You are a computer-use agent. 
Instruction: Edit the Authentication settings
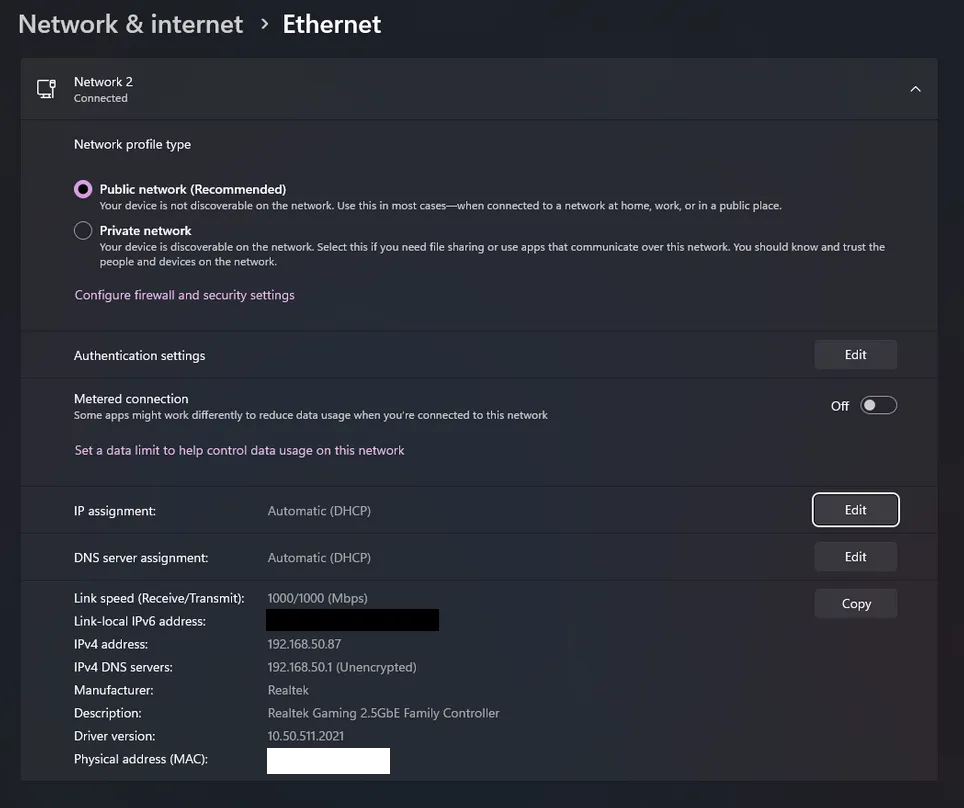pyautogui.click(x=855, y=355)
